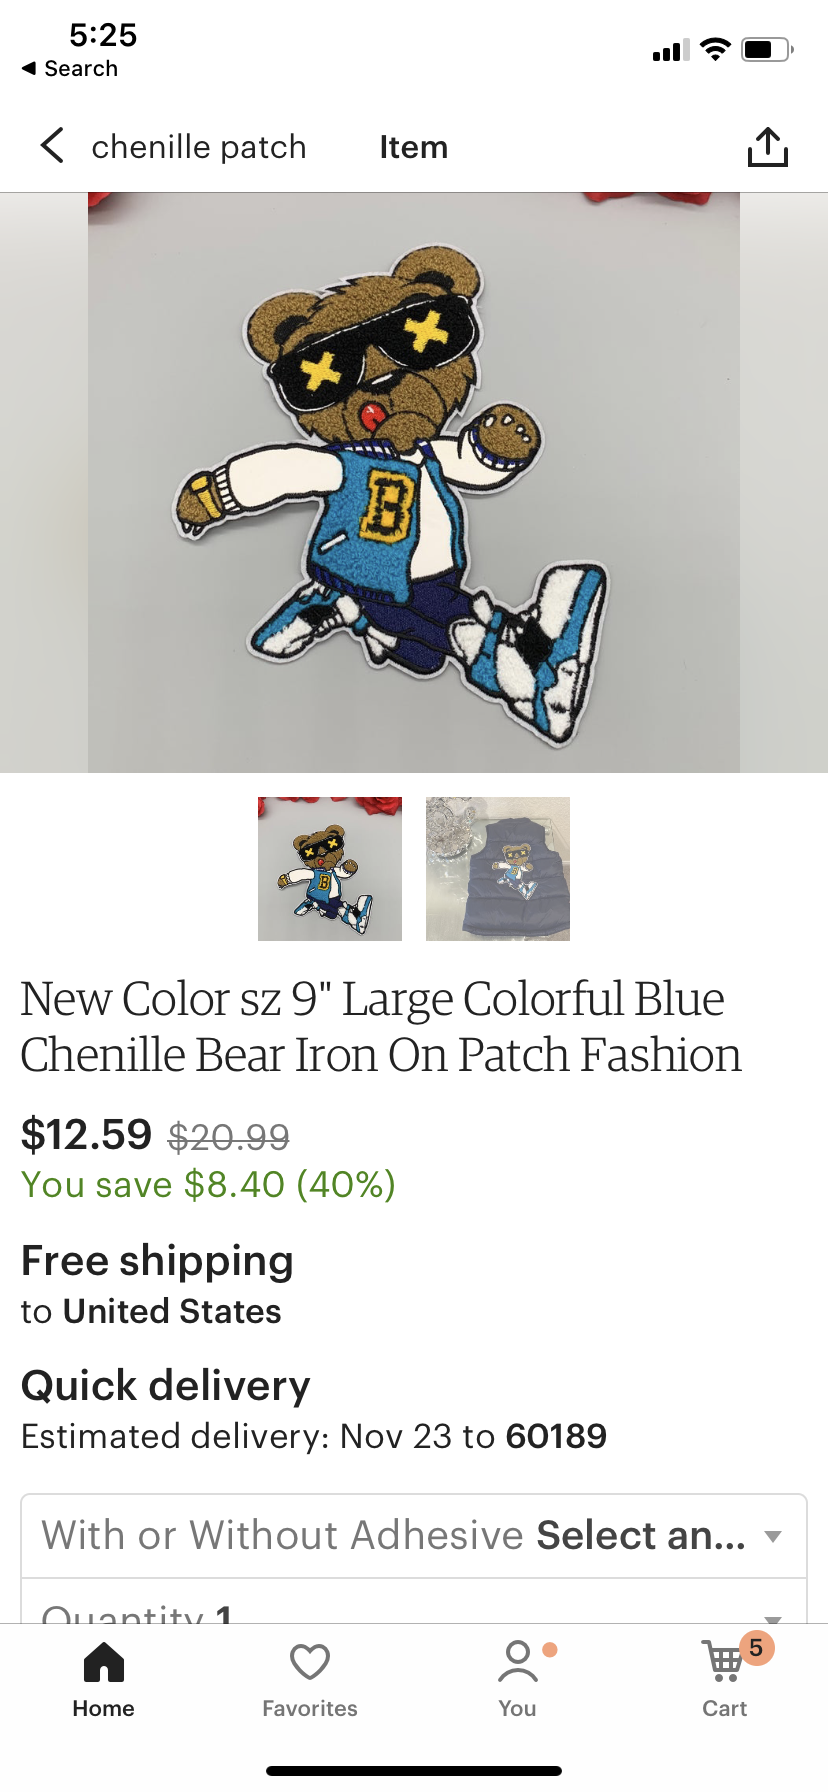Tap United States shipping destination
This screenshot has height=1792, width=828.
click(x=172, y=1311)
